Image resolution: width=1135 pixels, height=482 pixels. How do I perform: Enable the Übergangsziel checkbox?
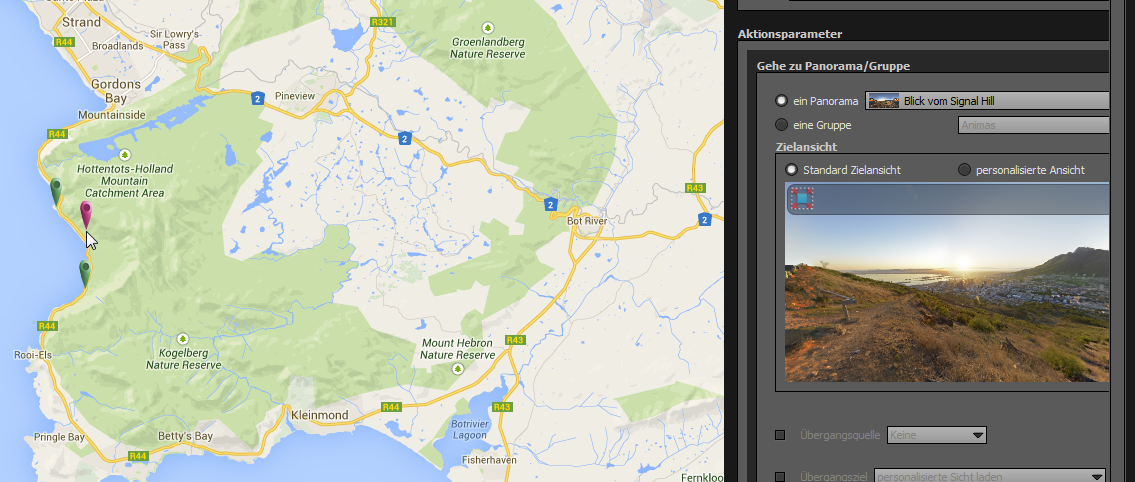tap(780, 477)
